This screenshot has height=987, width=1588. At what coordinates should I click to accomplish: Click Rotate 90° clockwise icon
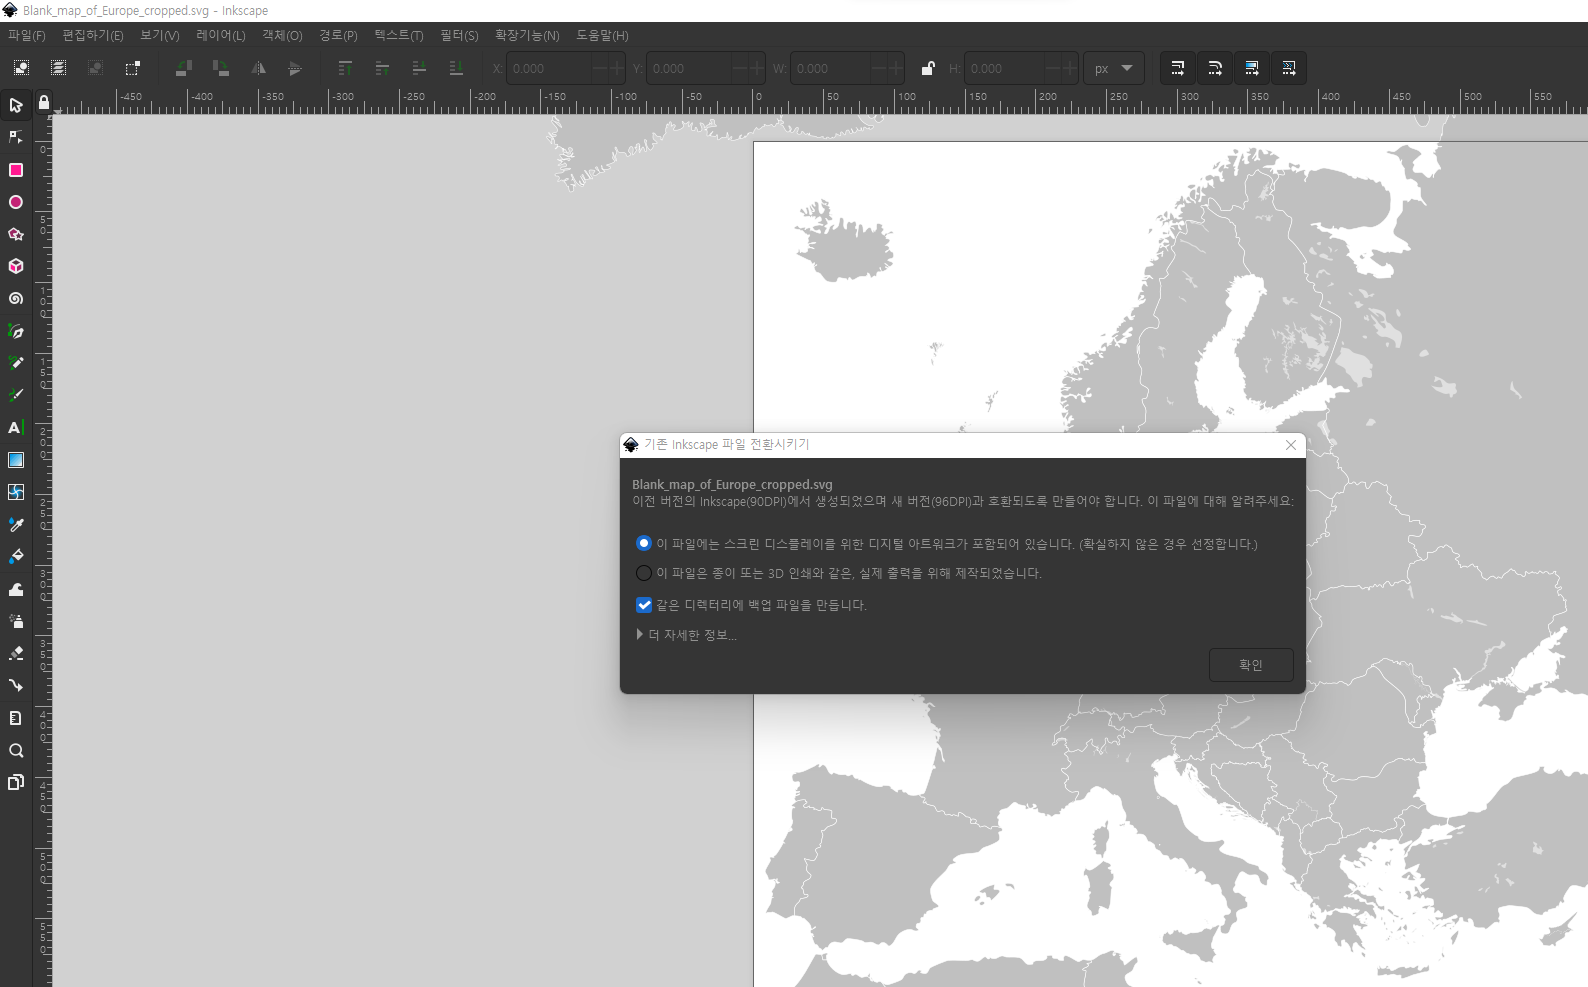(221, 68)
